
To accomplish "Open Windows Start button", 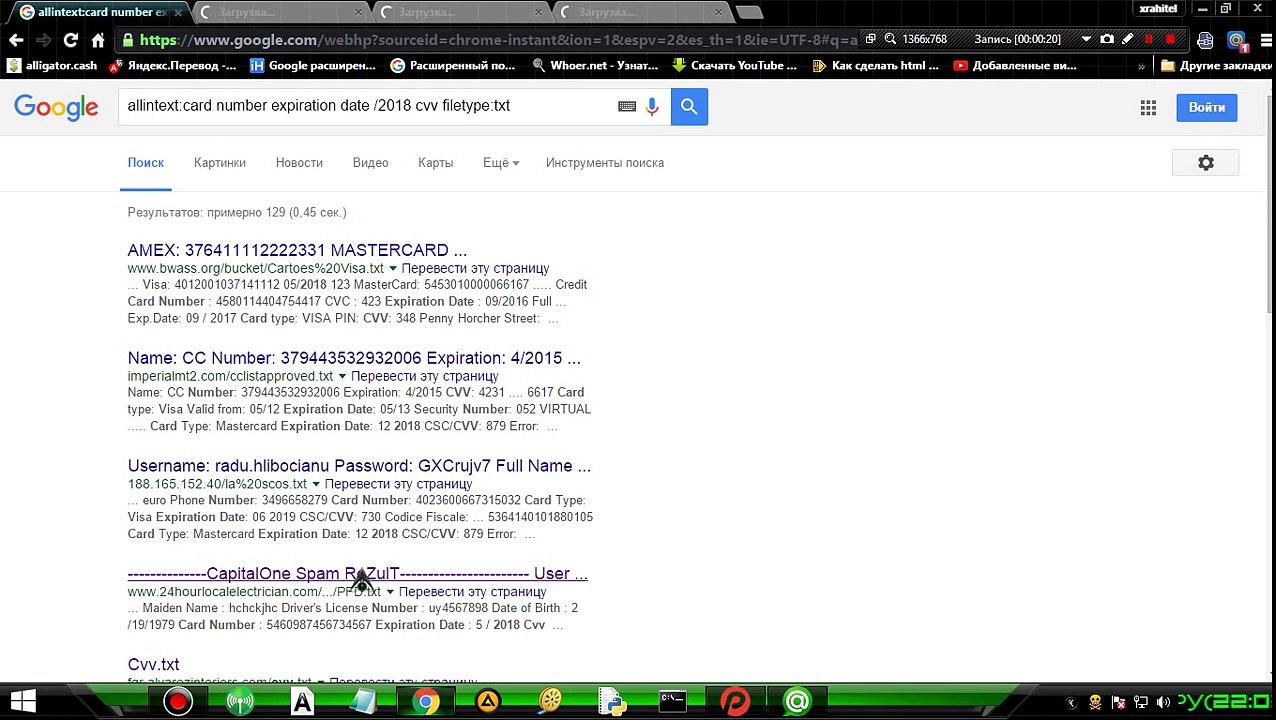I will (23, 702).
